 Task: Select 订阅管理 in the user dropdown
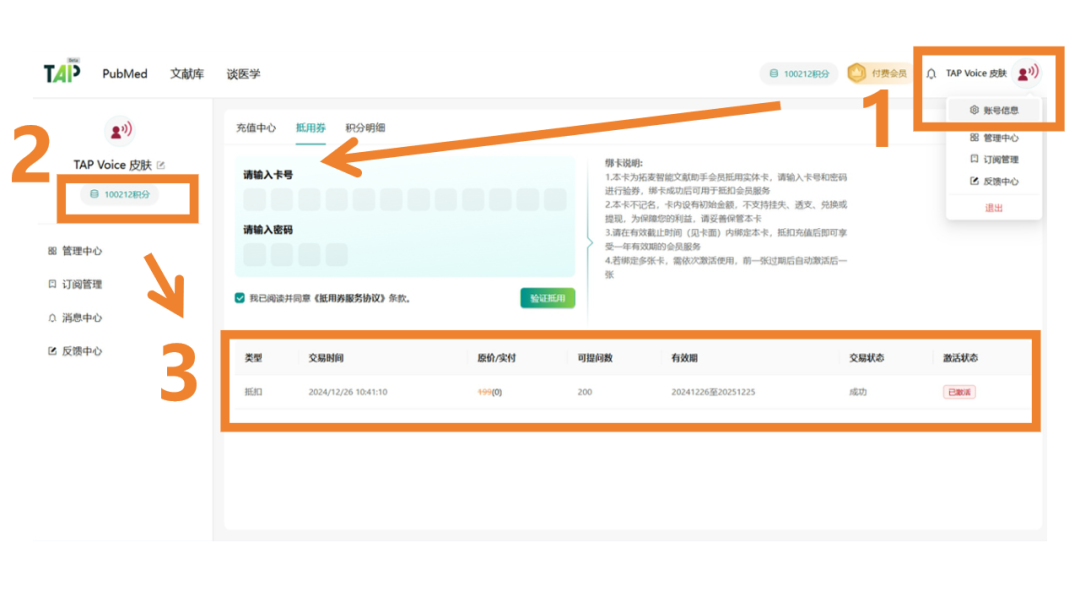pos(994,159)
